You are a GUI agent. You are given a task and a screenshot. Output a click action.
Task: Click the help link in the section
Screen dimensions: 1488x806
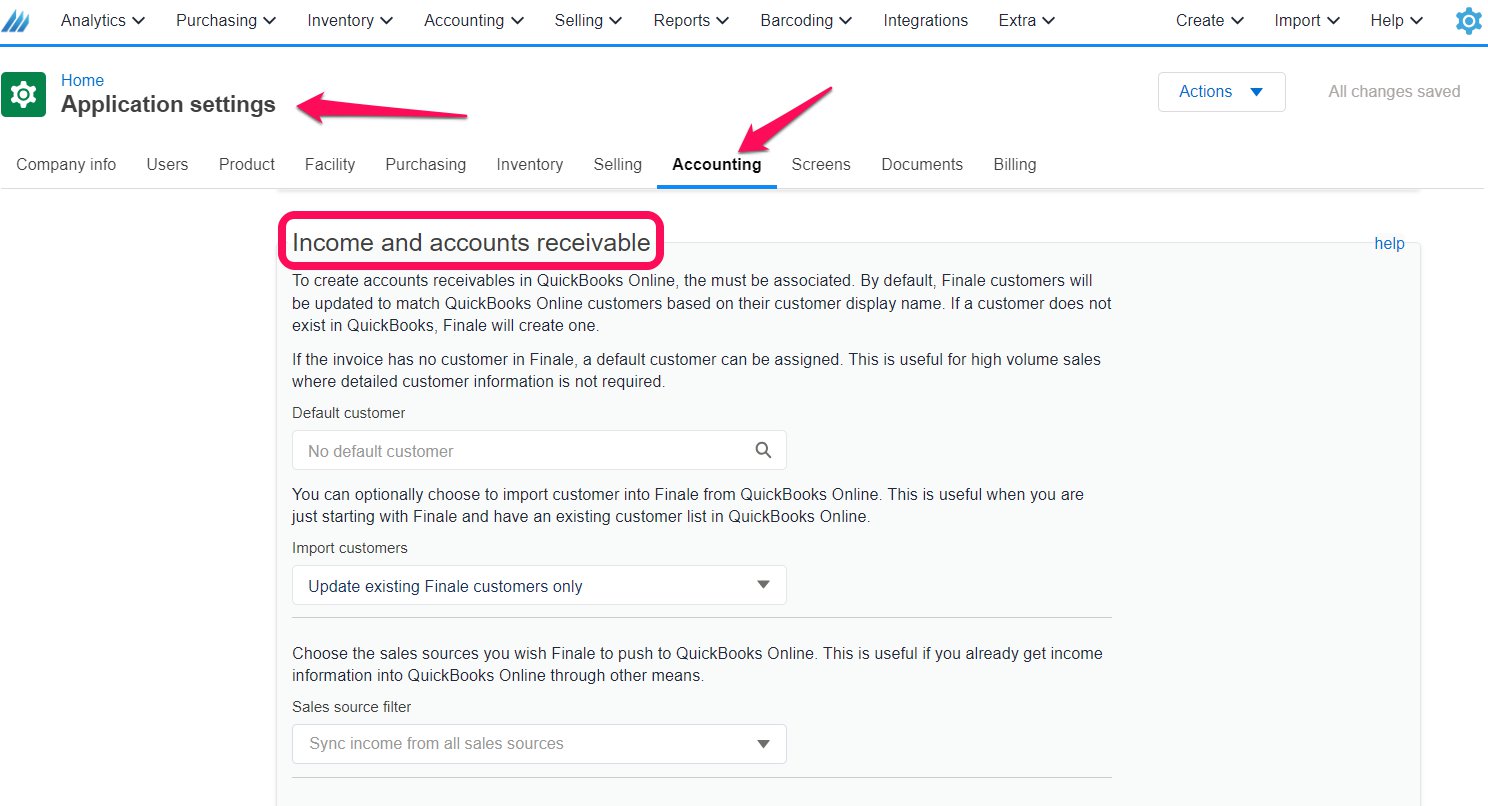[1389, 243]
